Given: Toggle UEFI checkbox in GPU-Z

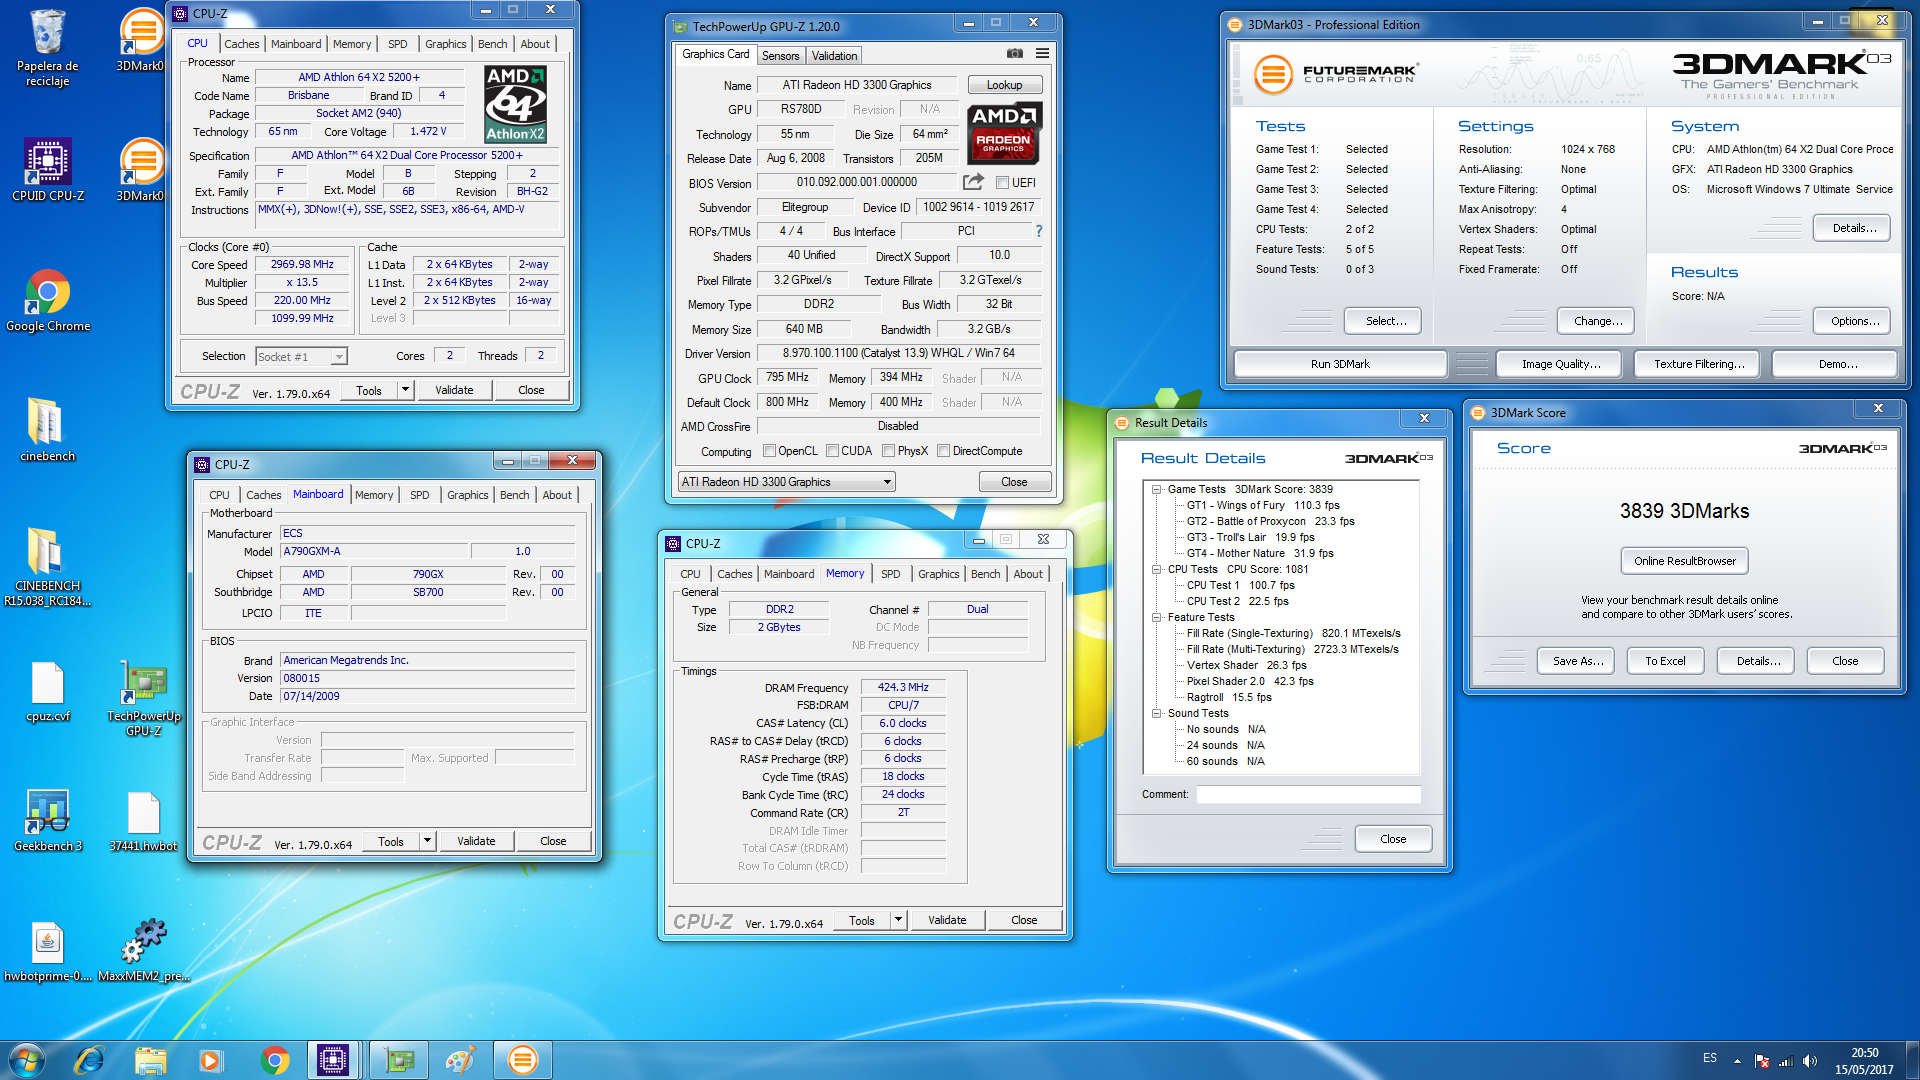Looking at the screenshot, I should pos(1002,183).
